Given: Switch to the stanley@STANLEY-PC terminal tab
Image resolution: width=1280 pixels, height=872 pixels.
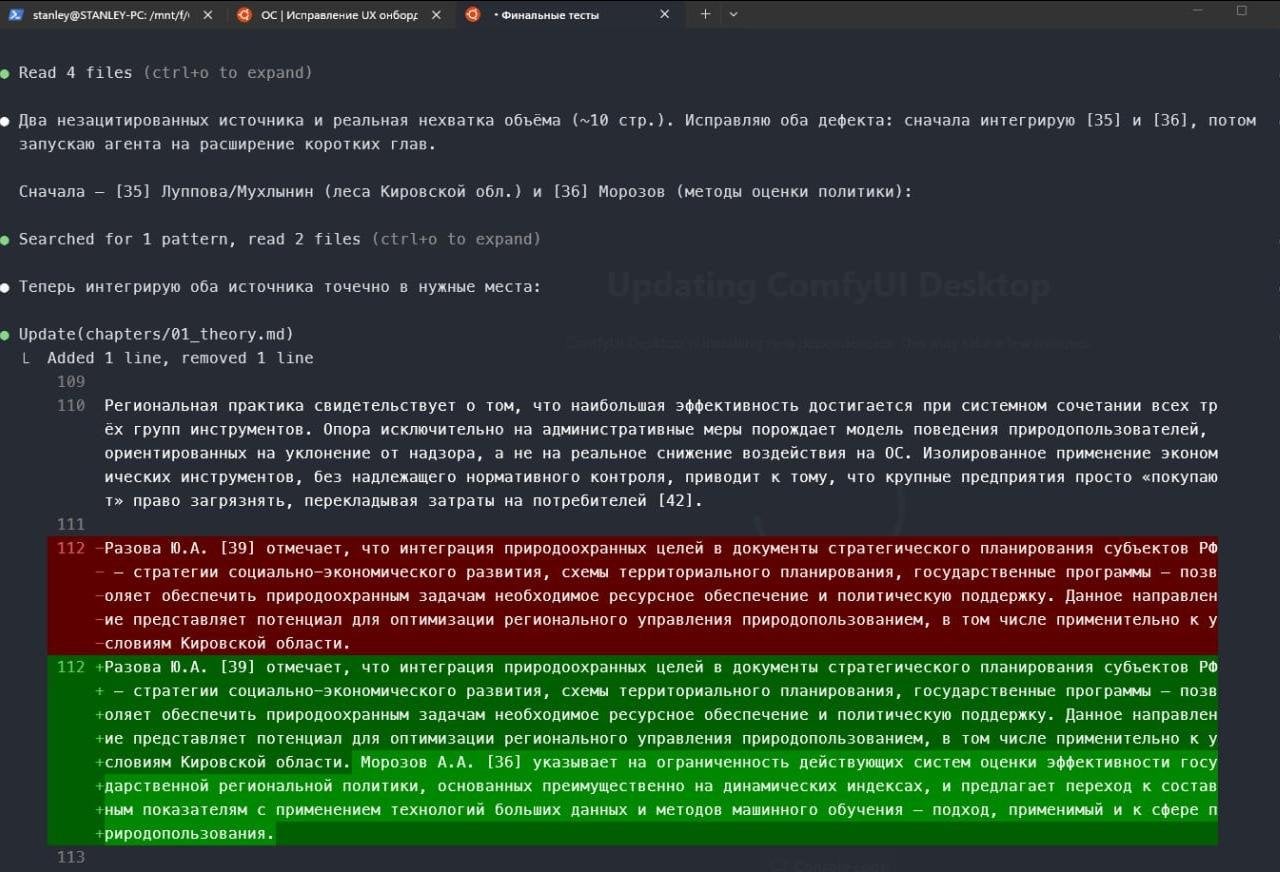Looking at the screenshot, I should pos(110,14).
